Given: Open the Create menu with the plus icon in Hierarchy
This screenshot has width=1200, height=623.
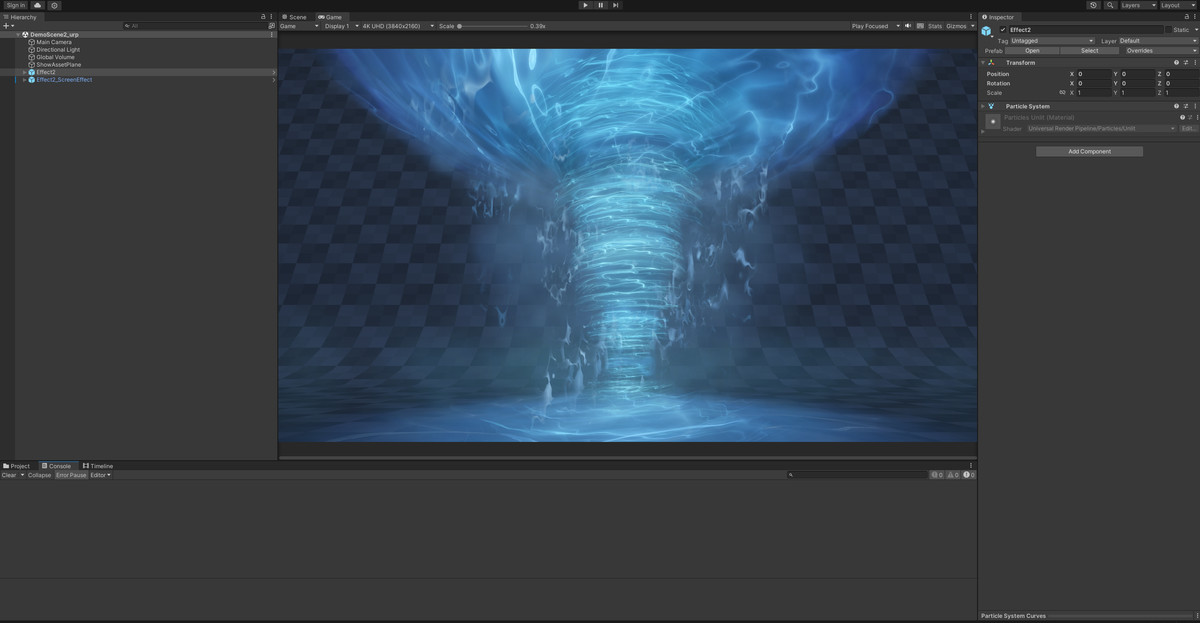Looking at the screenshot, I should click(x=6, y=25).
